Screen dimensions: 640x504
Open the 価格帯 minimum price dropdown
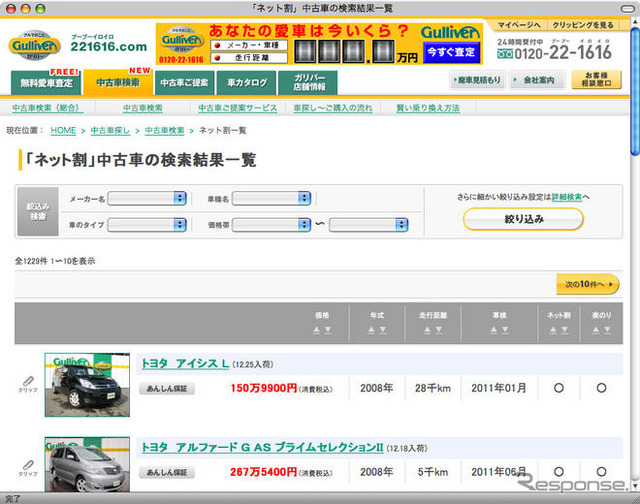(x=271, y=224)
